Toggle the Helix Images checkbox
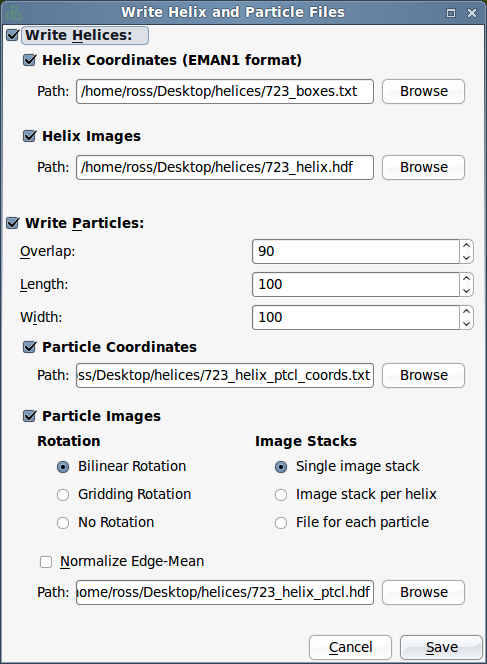The width and height of the screenshot is (487, 664). click(29, 136)
